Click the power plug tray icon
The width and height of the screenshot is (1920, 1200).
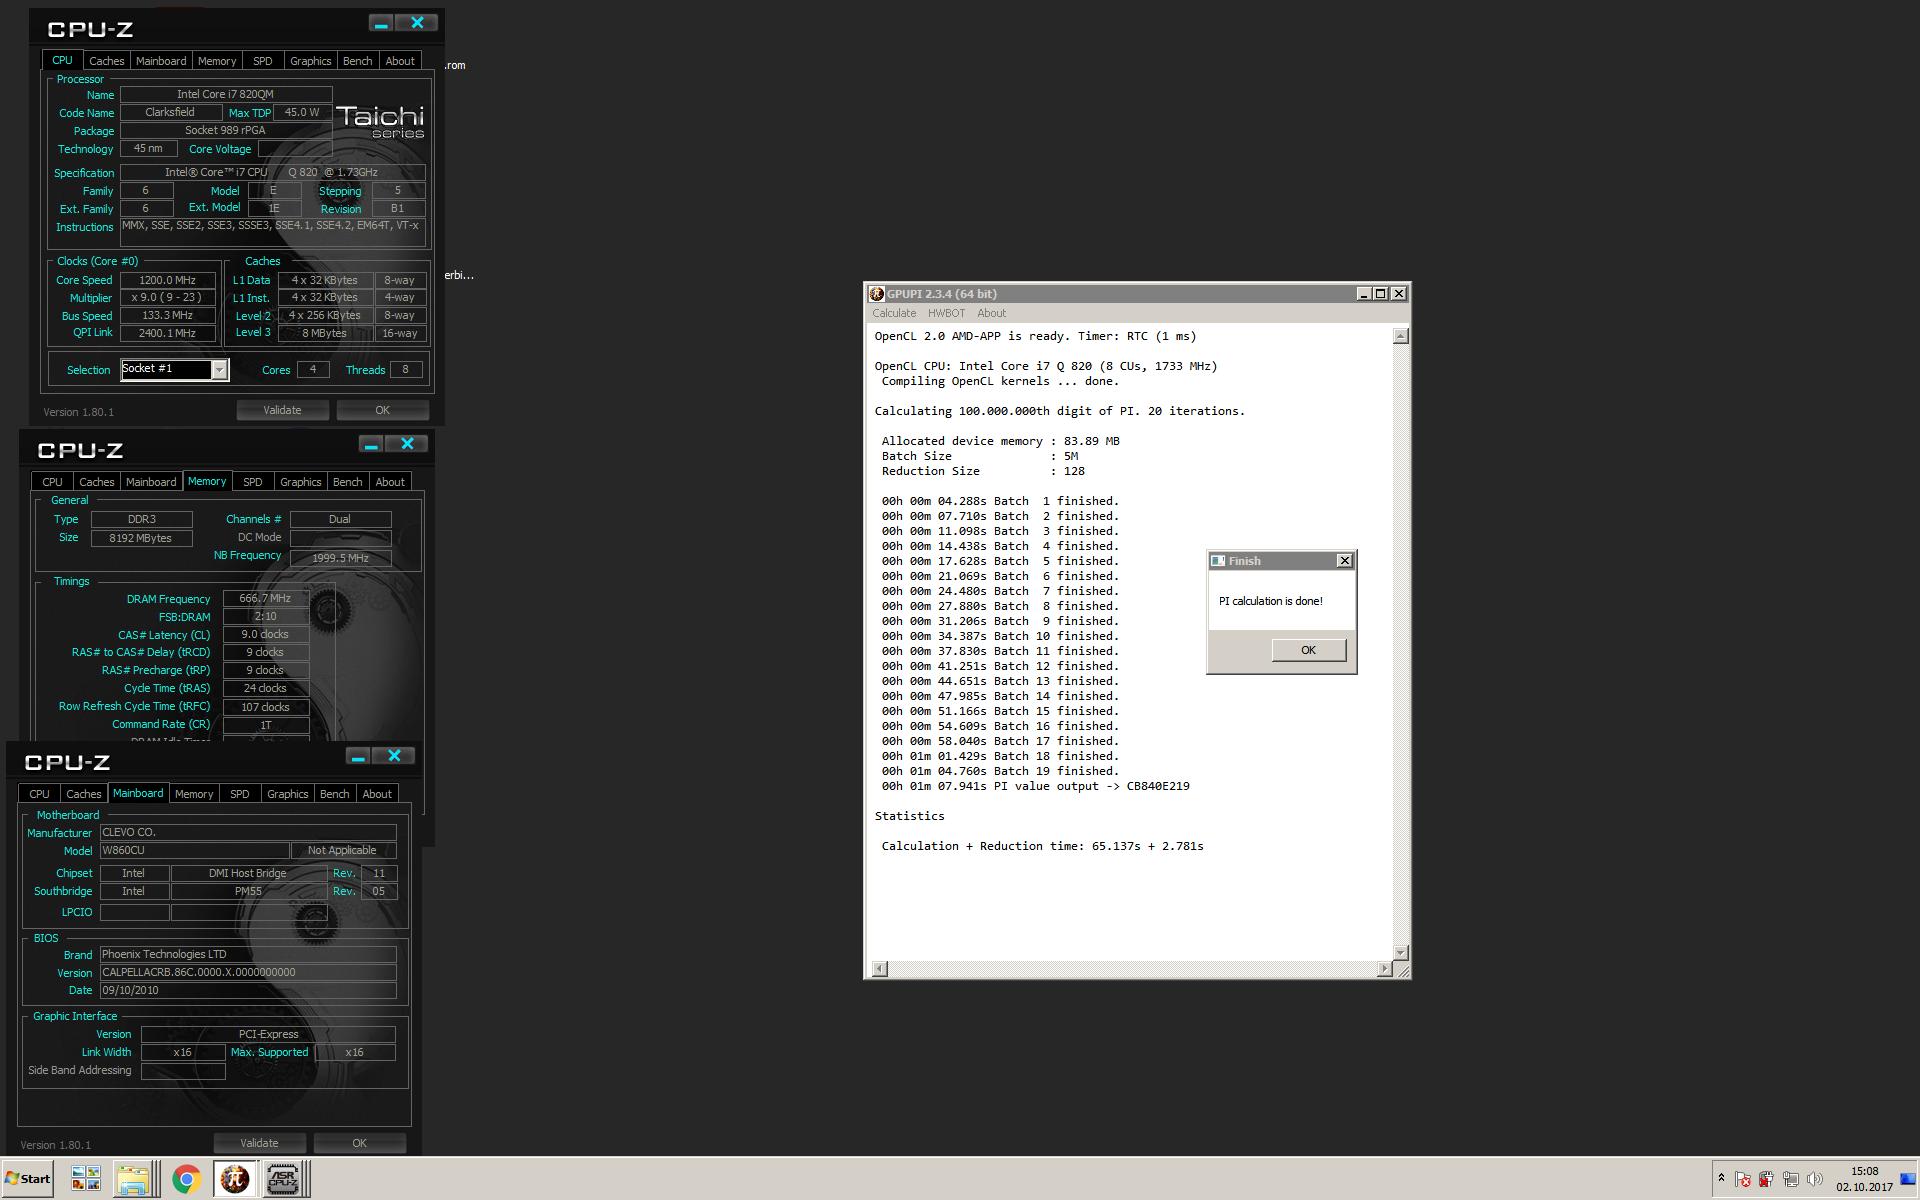1766,1179
